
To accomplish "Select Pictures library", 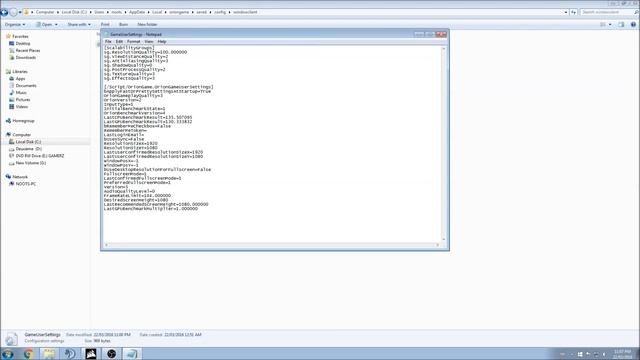I will [23, 100].
